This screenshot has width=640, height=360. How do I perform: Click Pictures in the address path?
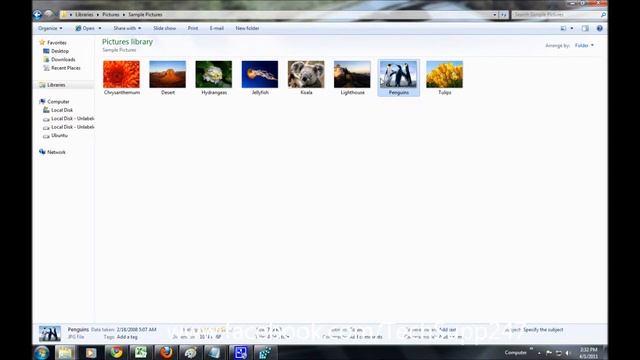111,15
